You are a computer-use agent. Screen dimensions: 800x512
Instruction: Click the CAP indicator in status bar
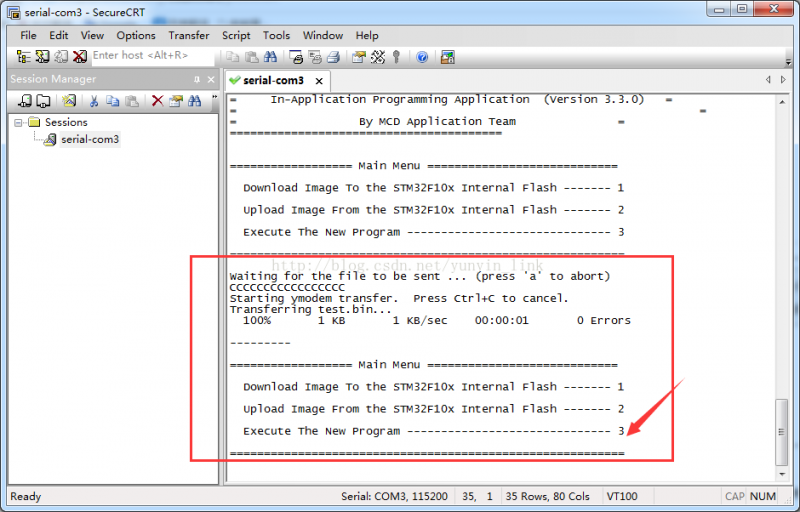tap(735, 496)
